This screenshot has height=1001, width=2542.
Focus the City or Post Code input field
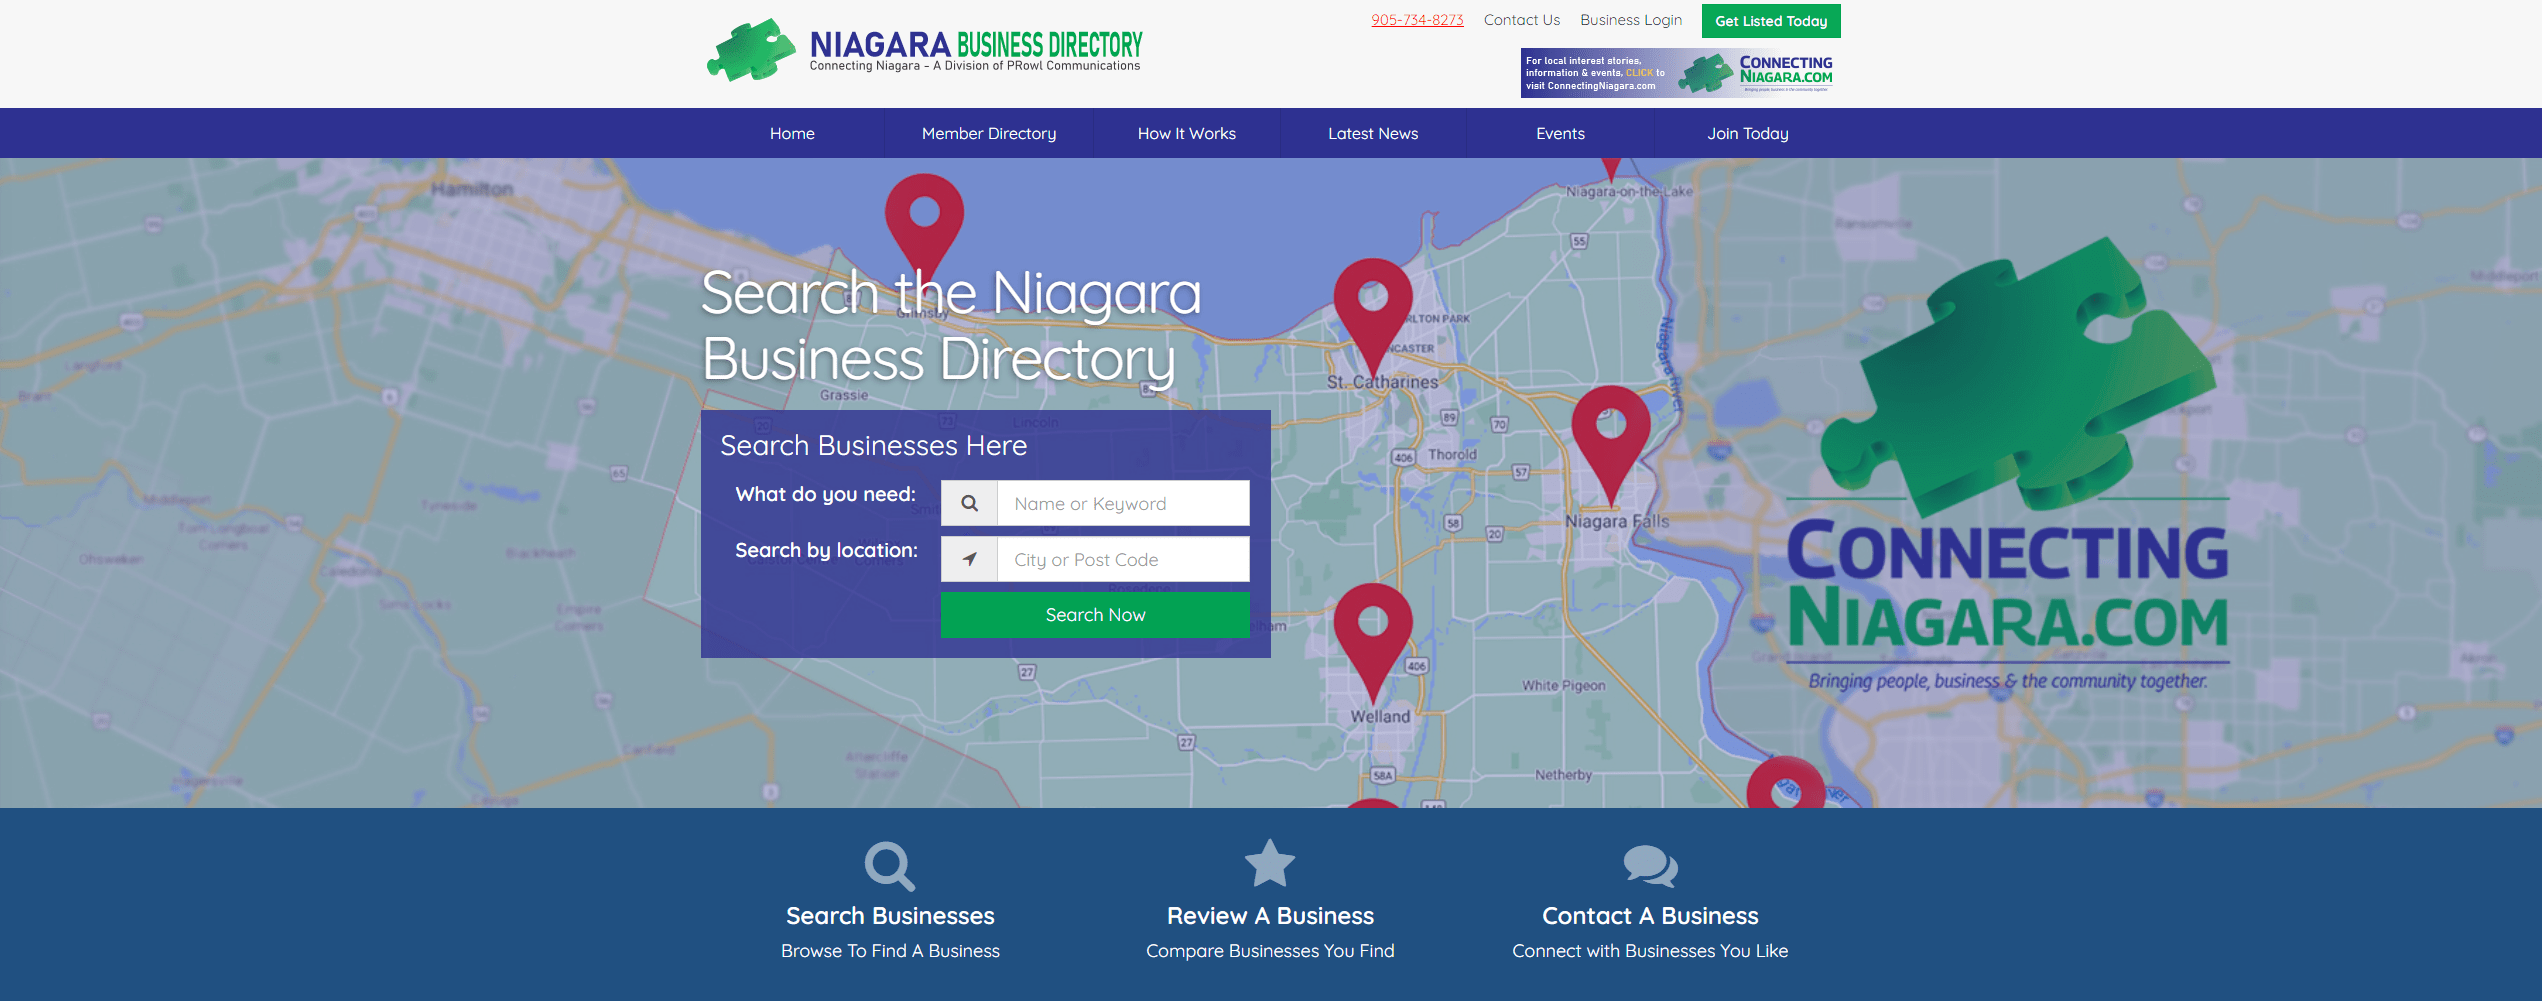pos(1123,559)
